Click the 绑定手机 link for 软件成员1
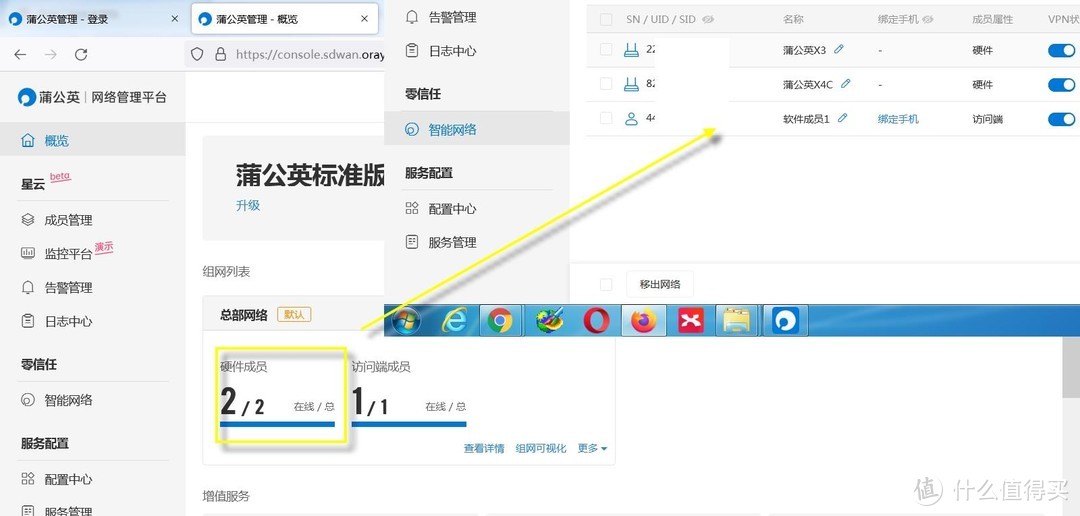The image size is (1080, 516). [898, 119]
